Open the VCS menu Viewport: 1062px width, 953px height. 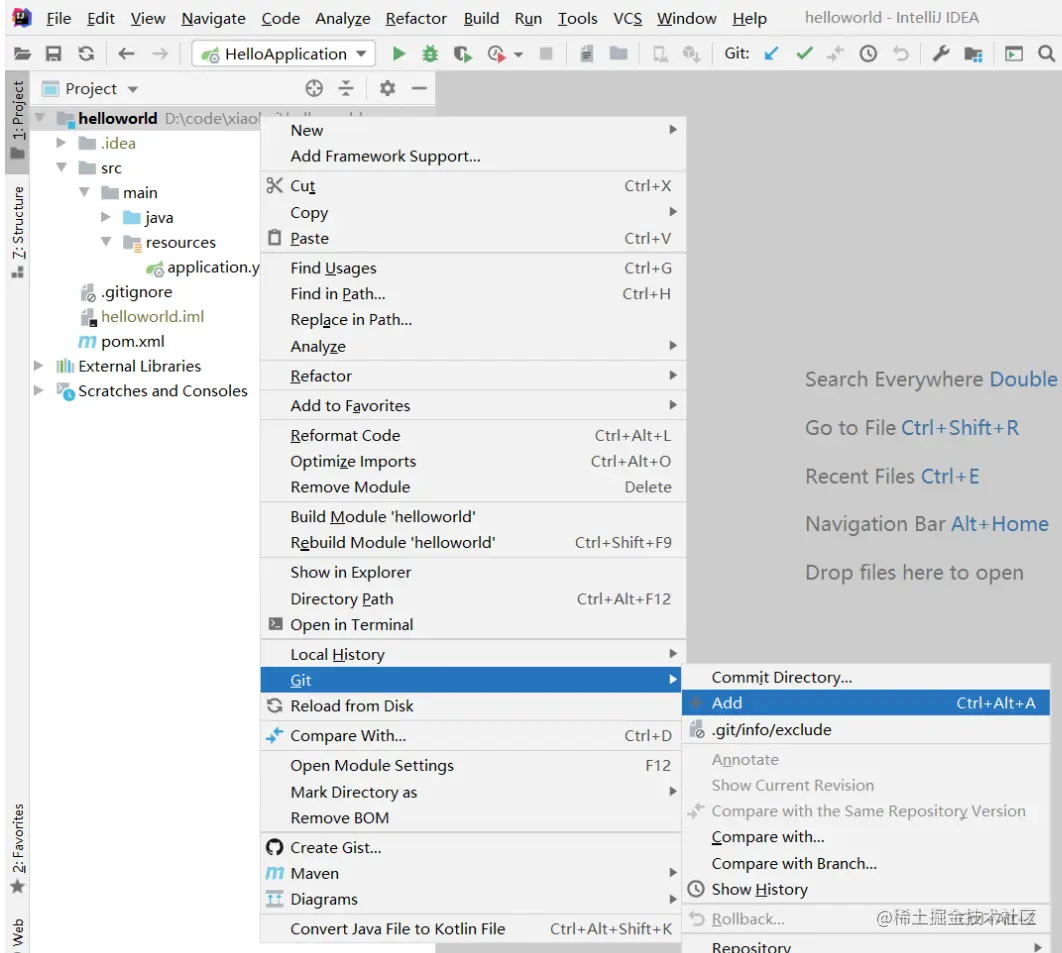(x=627, y=18)
